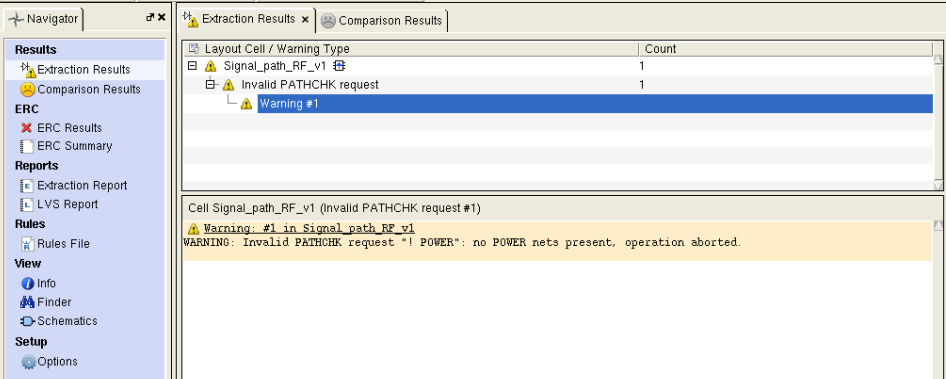Open Setup Options
Screen dimensions: 946x379
click(57, 361)
